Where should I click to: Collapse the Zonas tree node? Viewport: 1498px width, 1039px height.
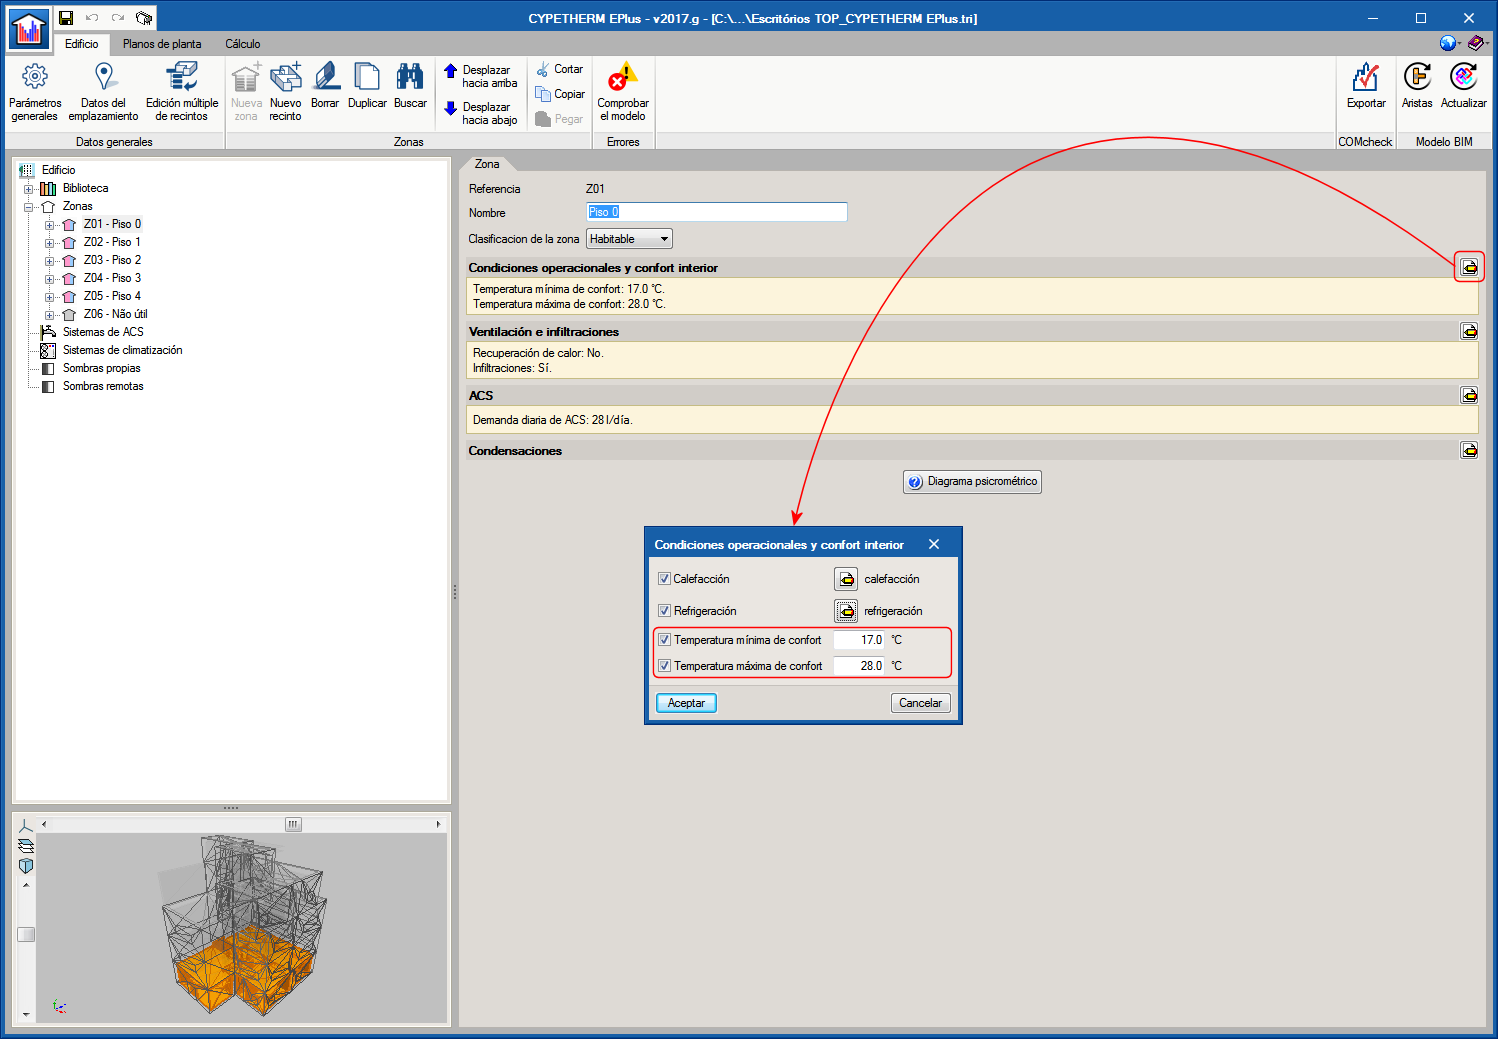click(x=28, y=207)
